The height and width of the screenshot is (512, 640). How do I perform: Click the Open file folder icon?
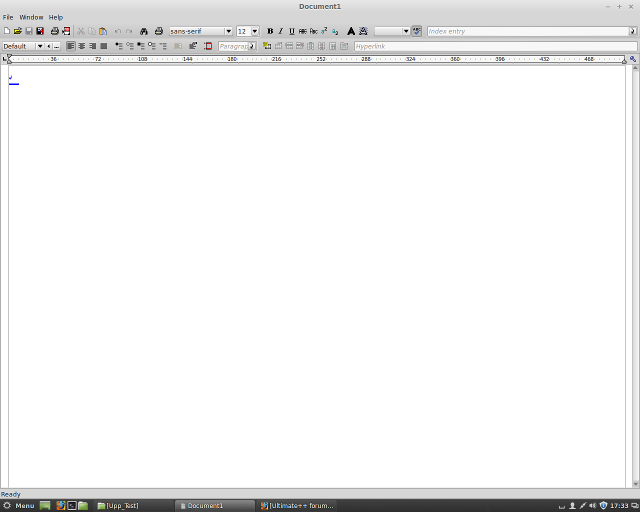pyautogui.click(x=17, y=31)
